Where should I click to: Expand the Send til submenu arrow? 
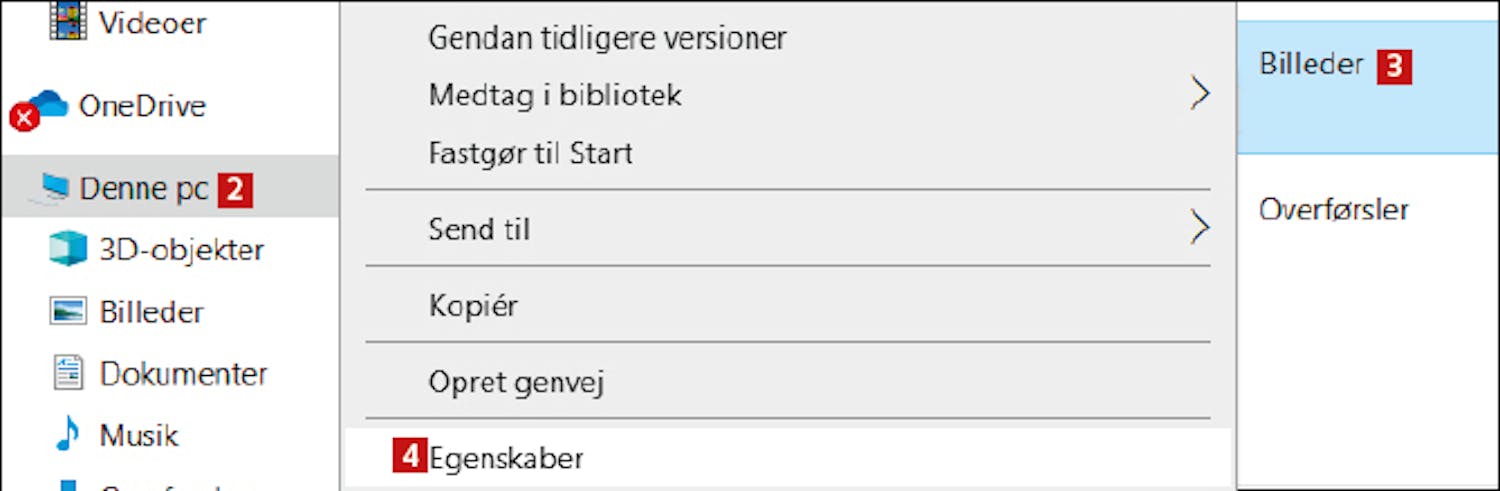click(x=1200, y=228)
